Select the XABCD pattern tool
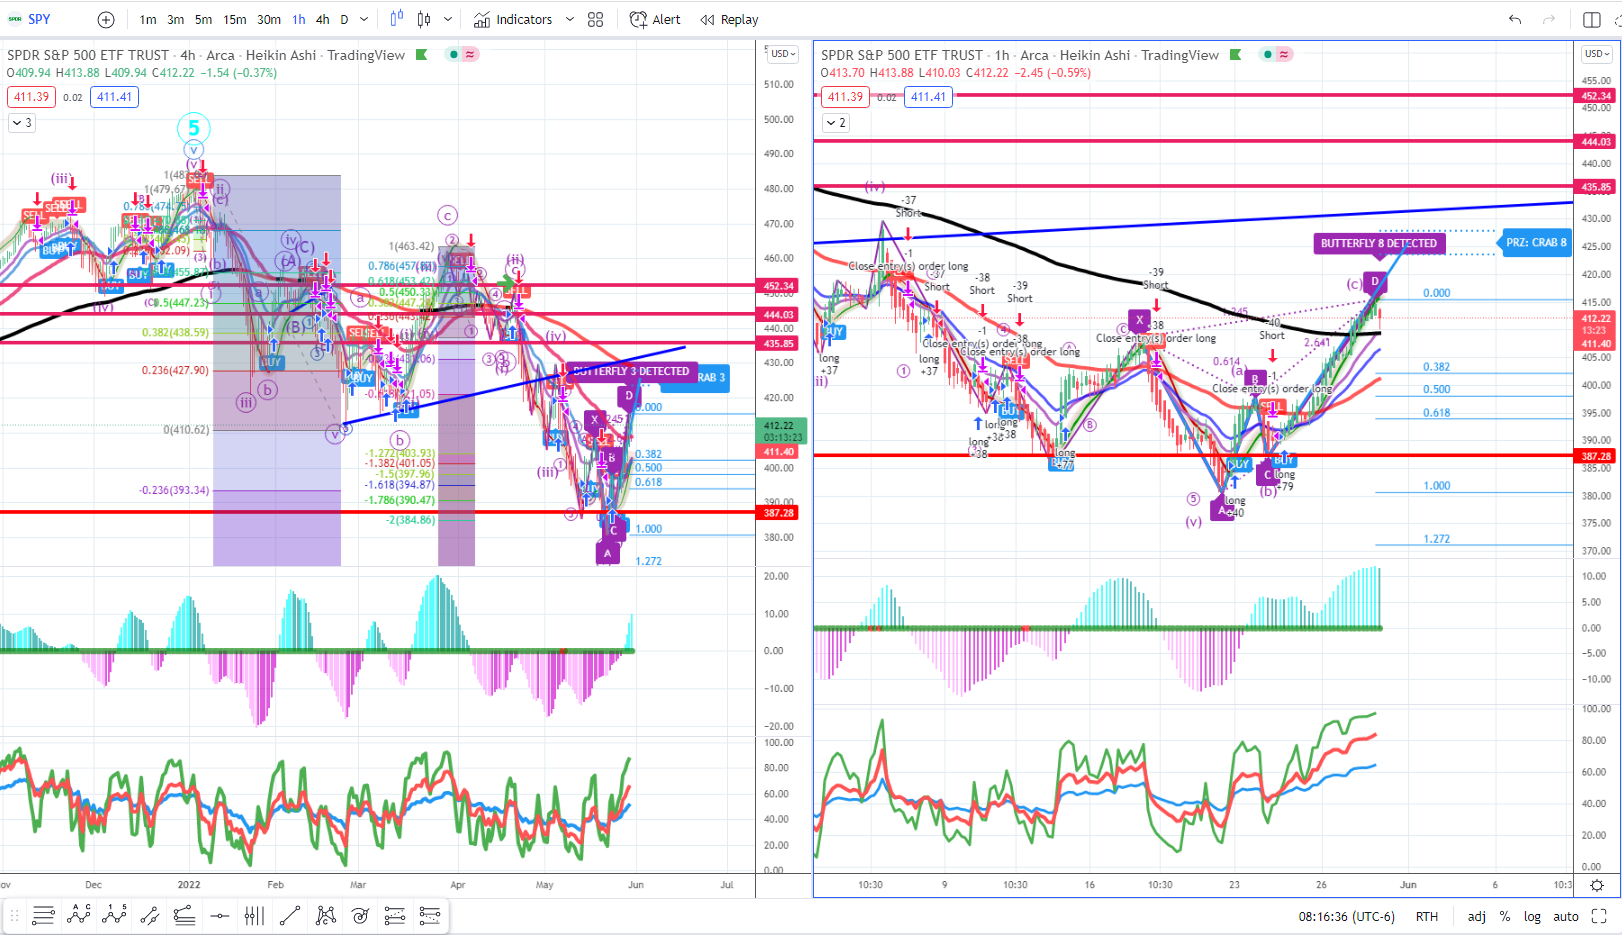 point(325,915)
